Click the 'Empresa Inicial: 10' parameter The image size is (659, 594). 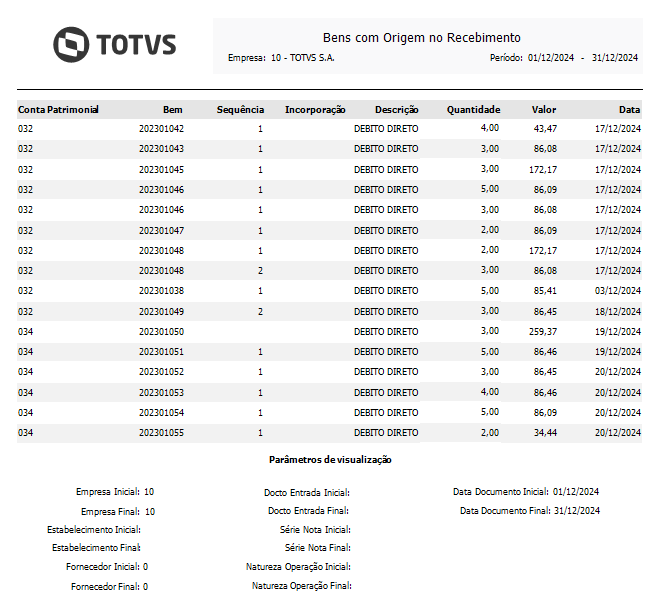pyautogui.click(x=115, y=492)
